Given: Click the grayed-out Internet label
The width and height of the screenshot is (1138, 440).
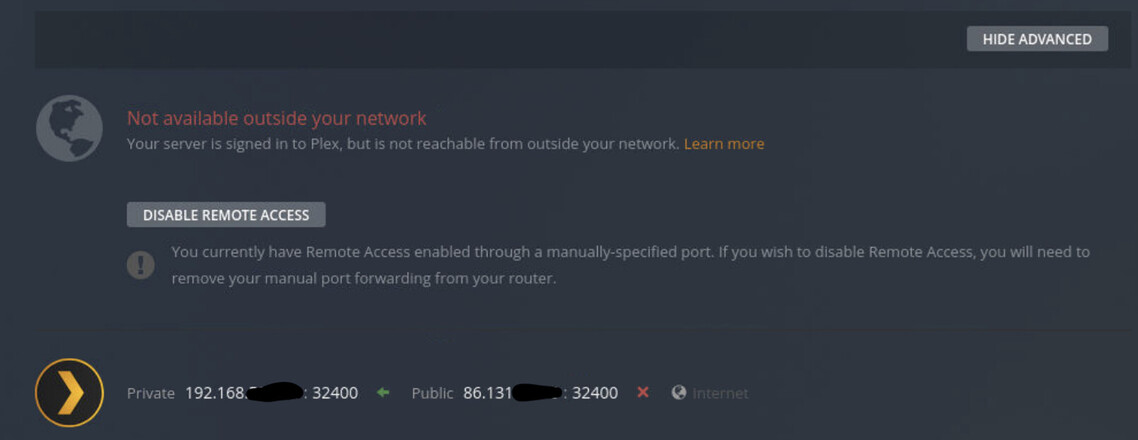Looking at the screenshot, I should [x=720, y=394].
